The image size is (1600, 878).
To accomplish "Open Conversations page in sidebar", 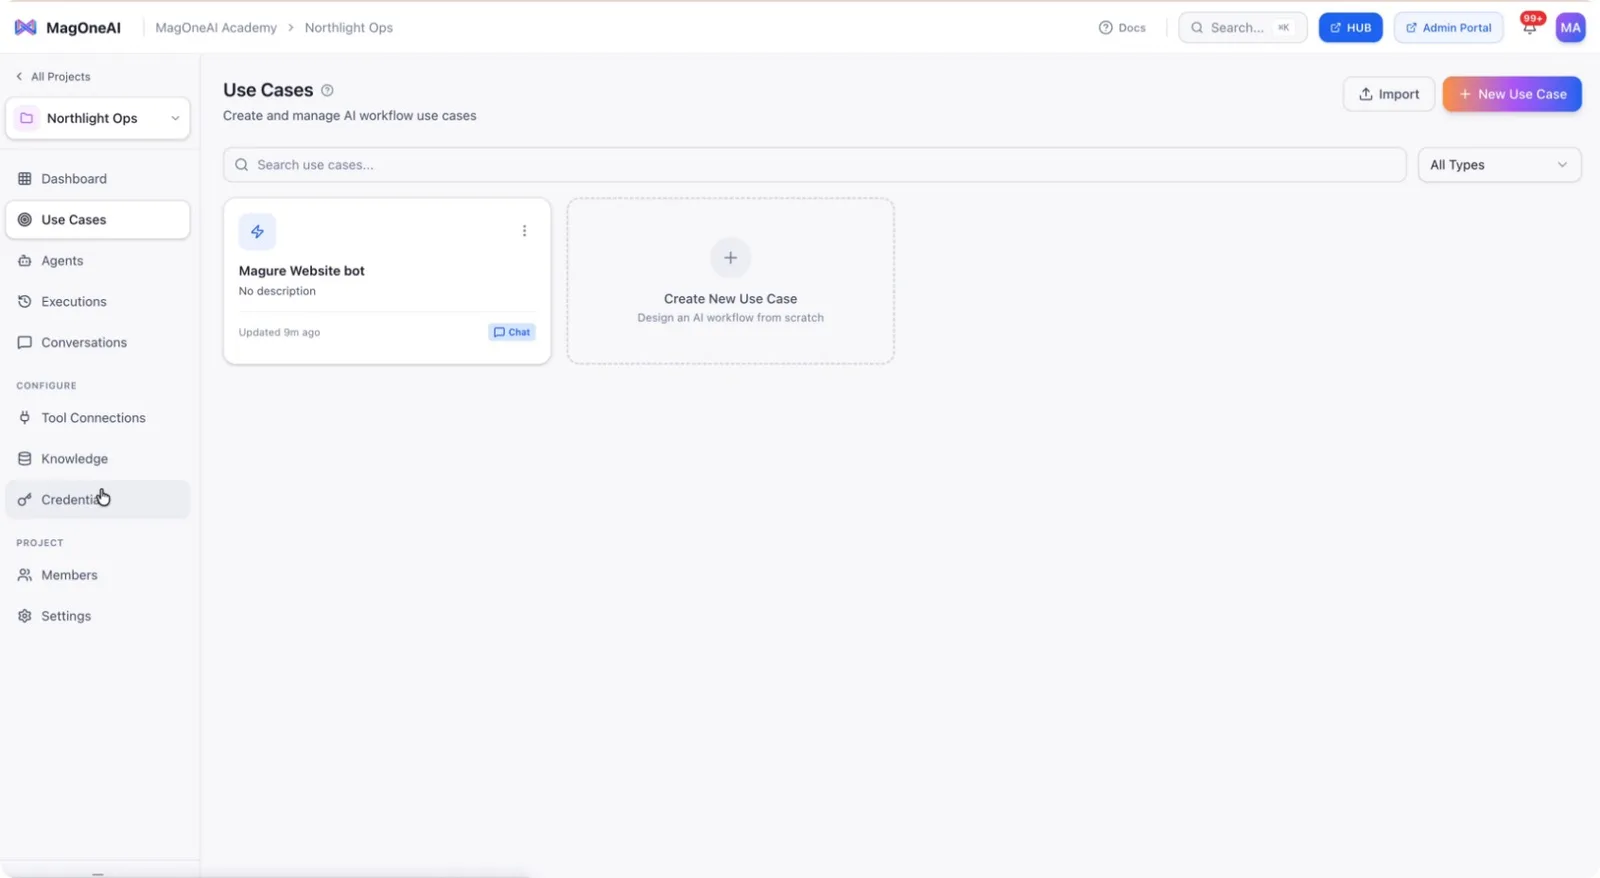I will tap(98, 343).
